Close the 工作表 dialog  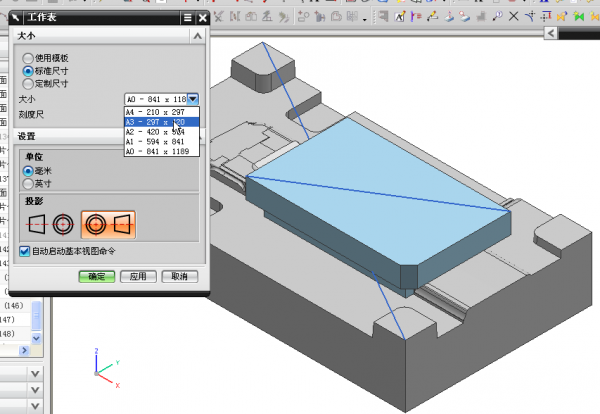tap(203, 18)
